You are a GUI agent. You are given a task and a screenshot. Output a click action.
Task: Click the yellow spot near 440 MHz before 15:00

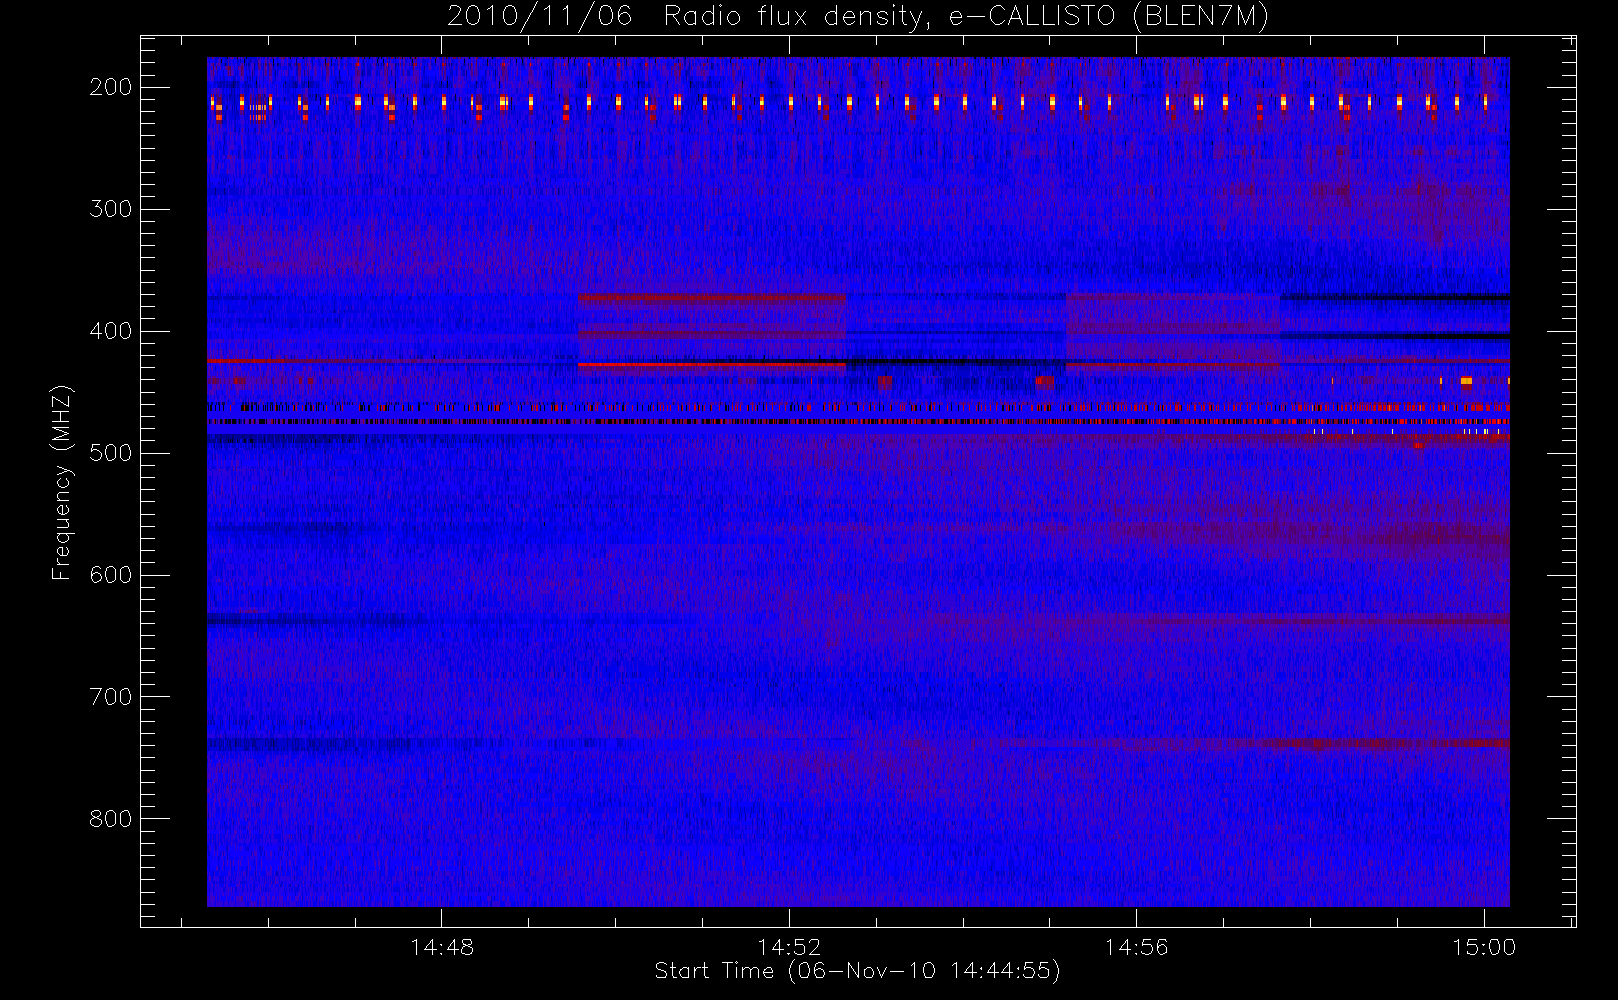1466,381
